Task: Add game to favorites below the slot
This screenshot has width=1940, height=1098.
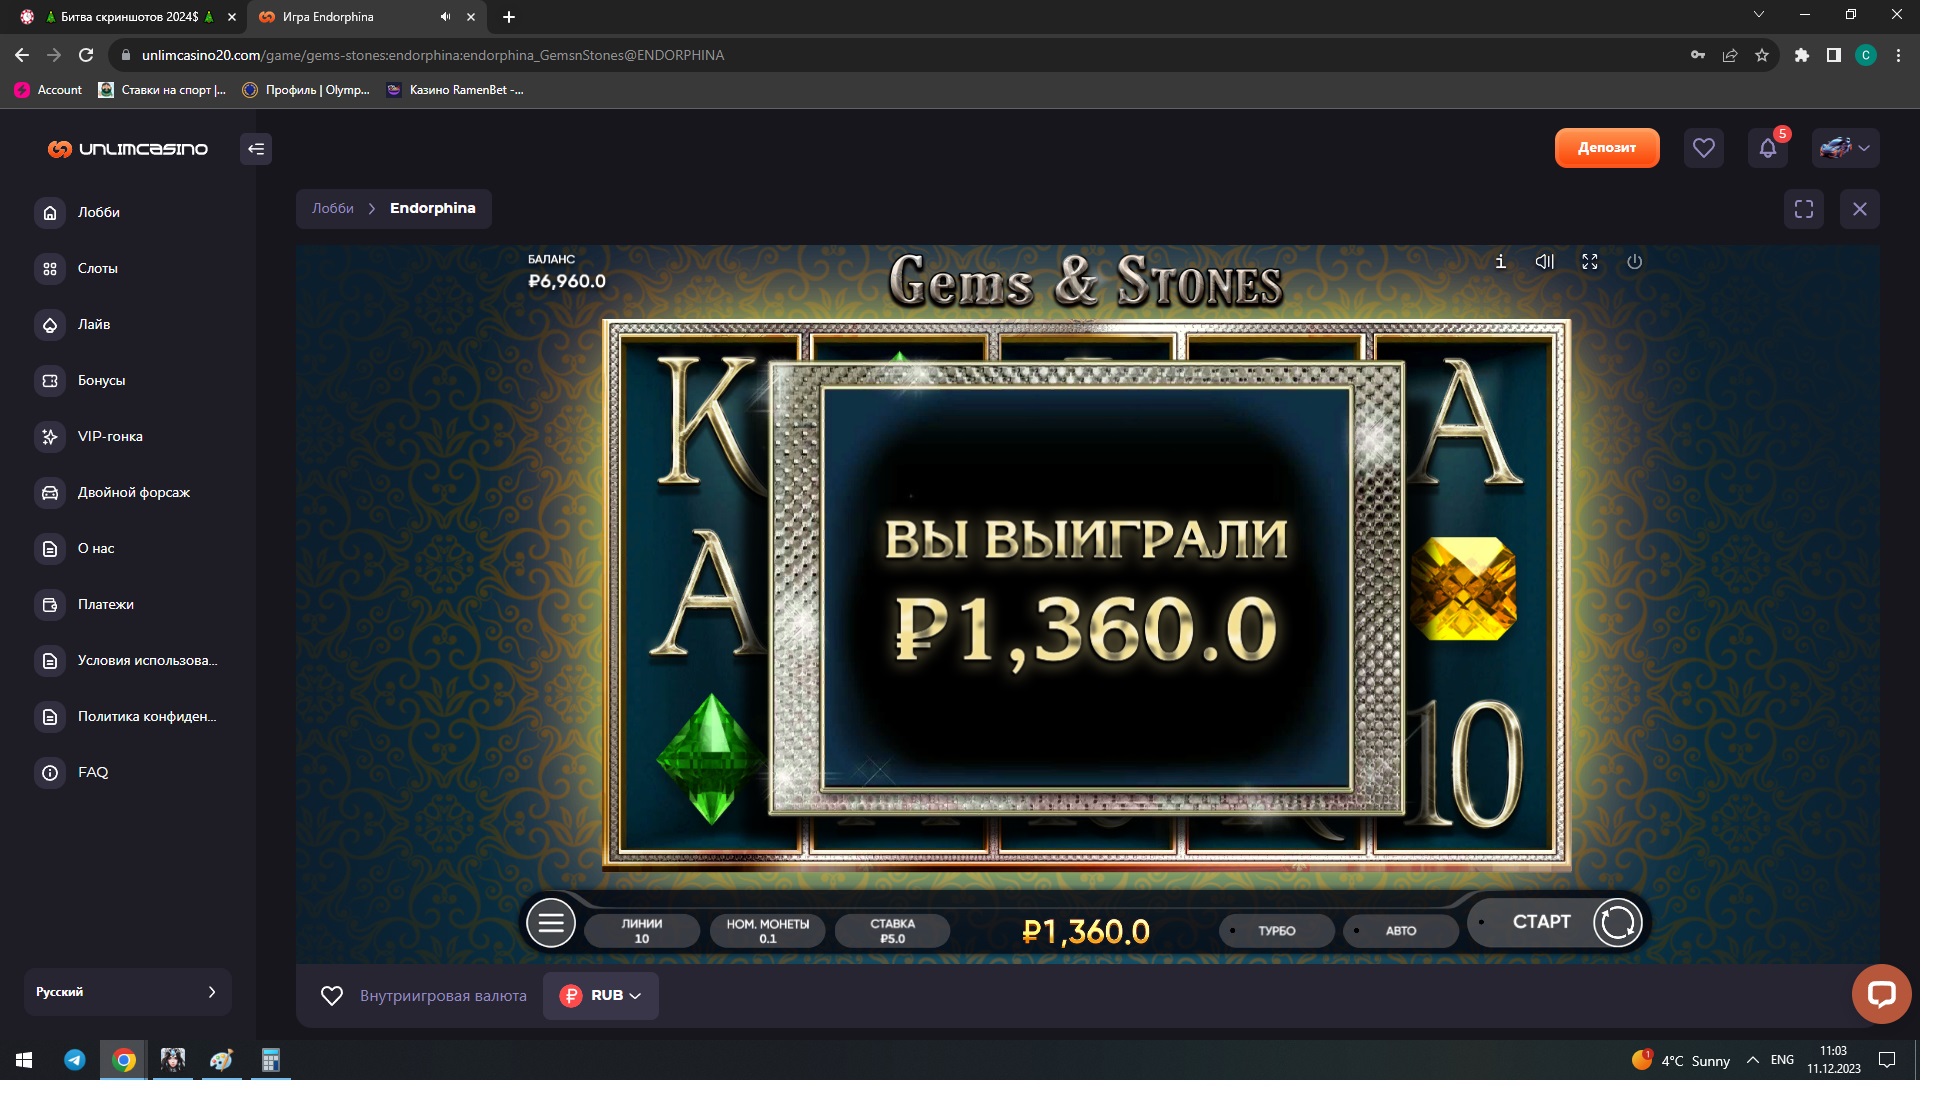Action: (332, 996)
